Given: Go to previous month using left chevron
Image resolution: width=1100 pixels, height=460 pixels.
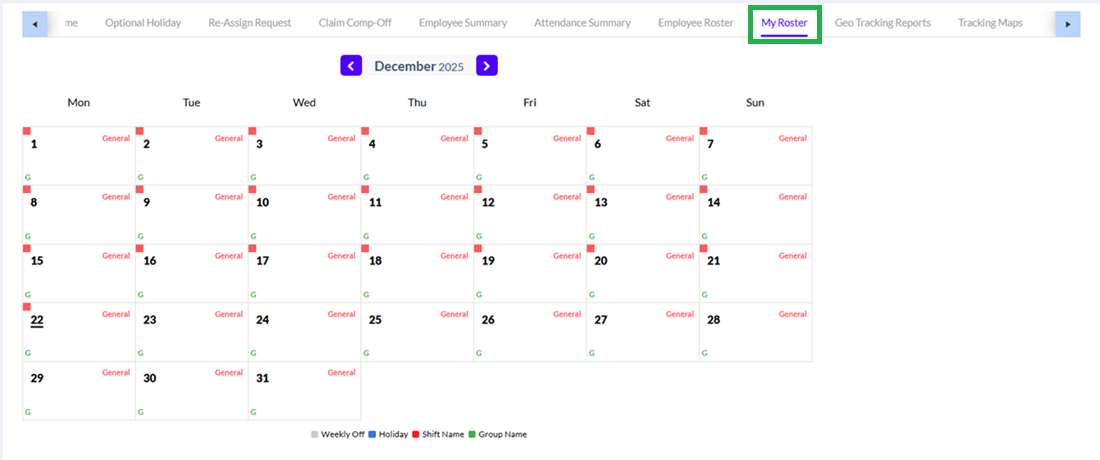Looking at the screenshot, I should (x=351, y=66).
